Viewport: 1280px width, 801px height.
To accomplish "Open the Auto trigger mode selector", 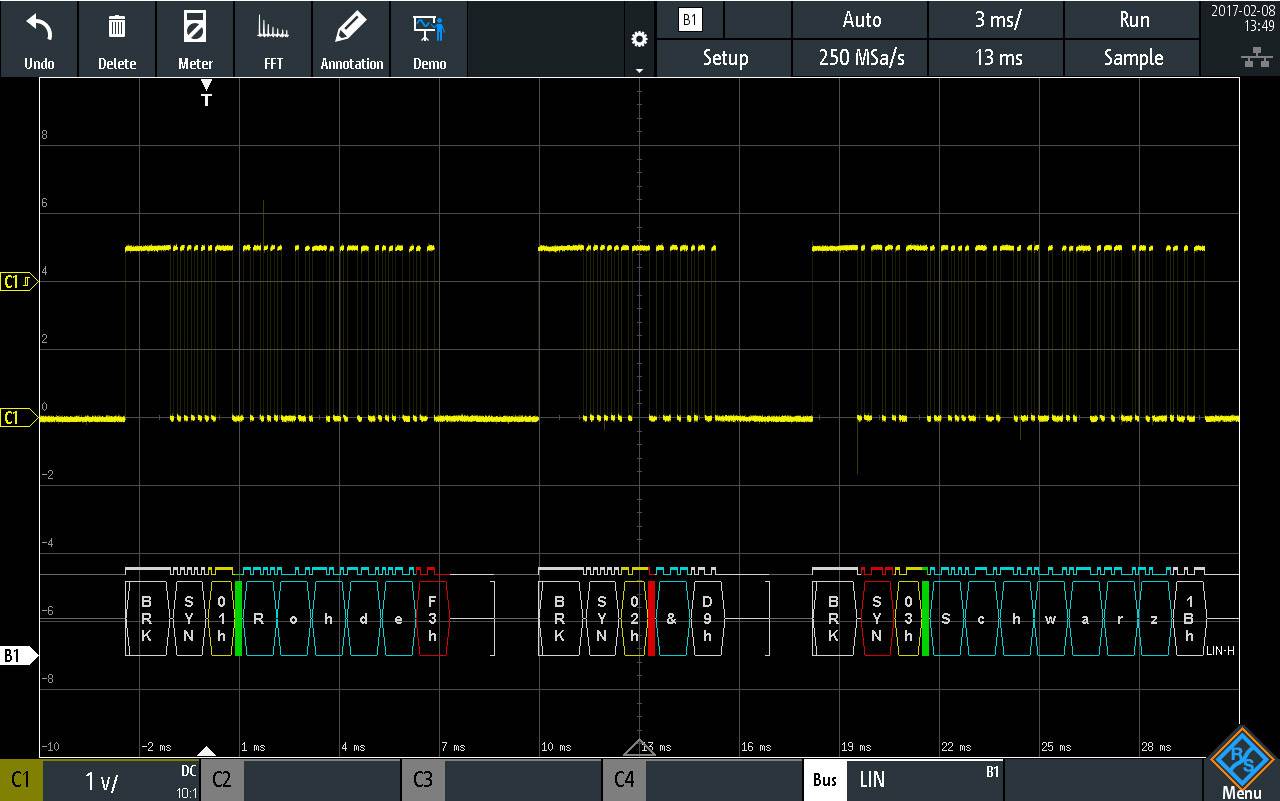I will click(860, 19).
